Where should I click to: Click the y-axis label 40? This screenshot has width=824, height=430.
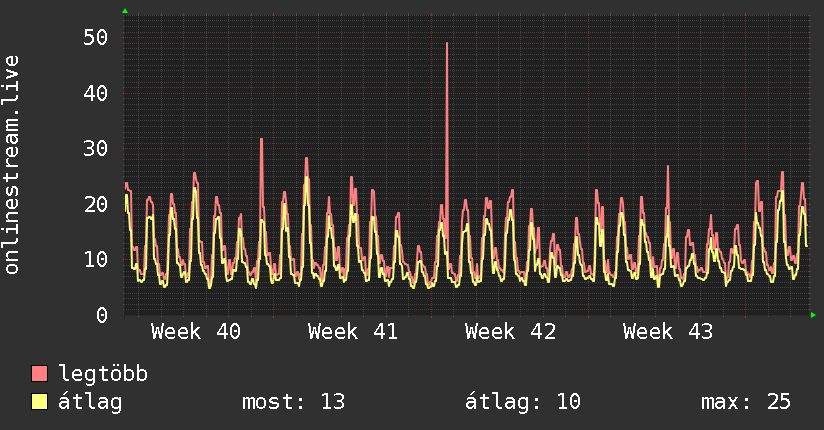coord(96,93)
